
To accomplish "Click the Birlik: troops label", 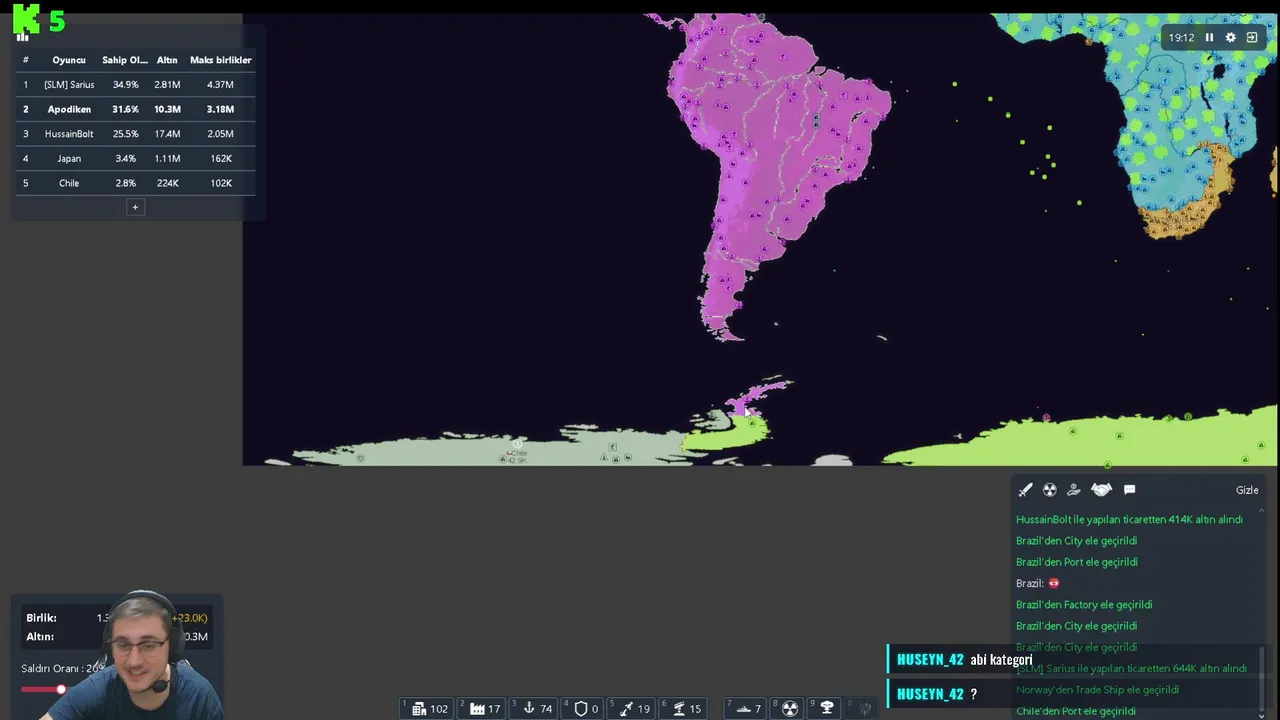I will tap(41, 618).
